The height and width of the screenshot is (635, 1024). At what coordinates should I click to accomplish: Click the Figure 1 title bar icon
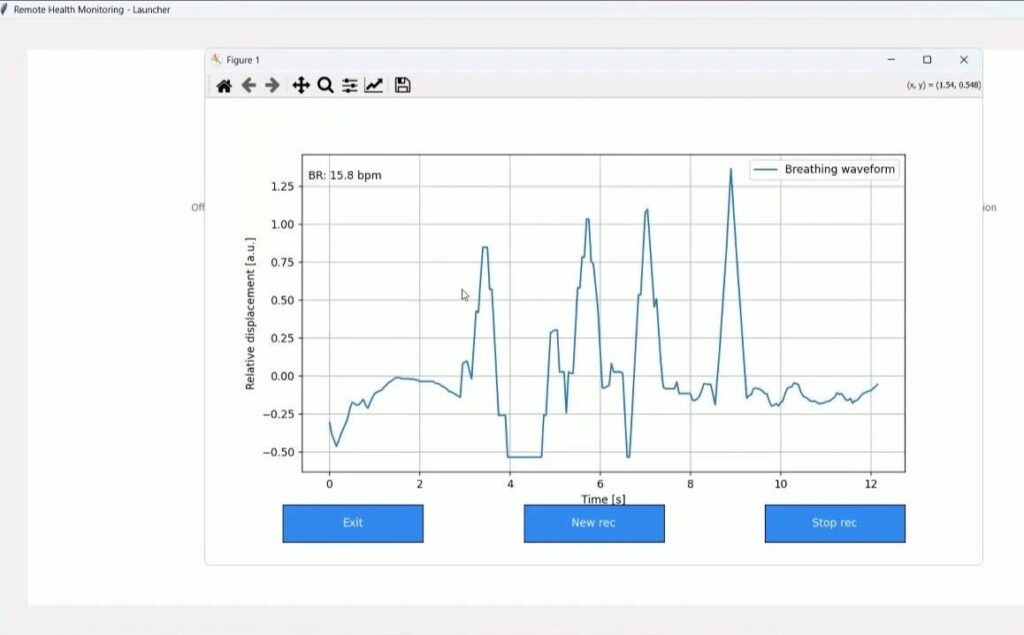pos(216,60)
